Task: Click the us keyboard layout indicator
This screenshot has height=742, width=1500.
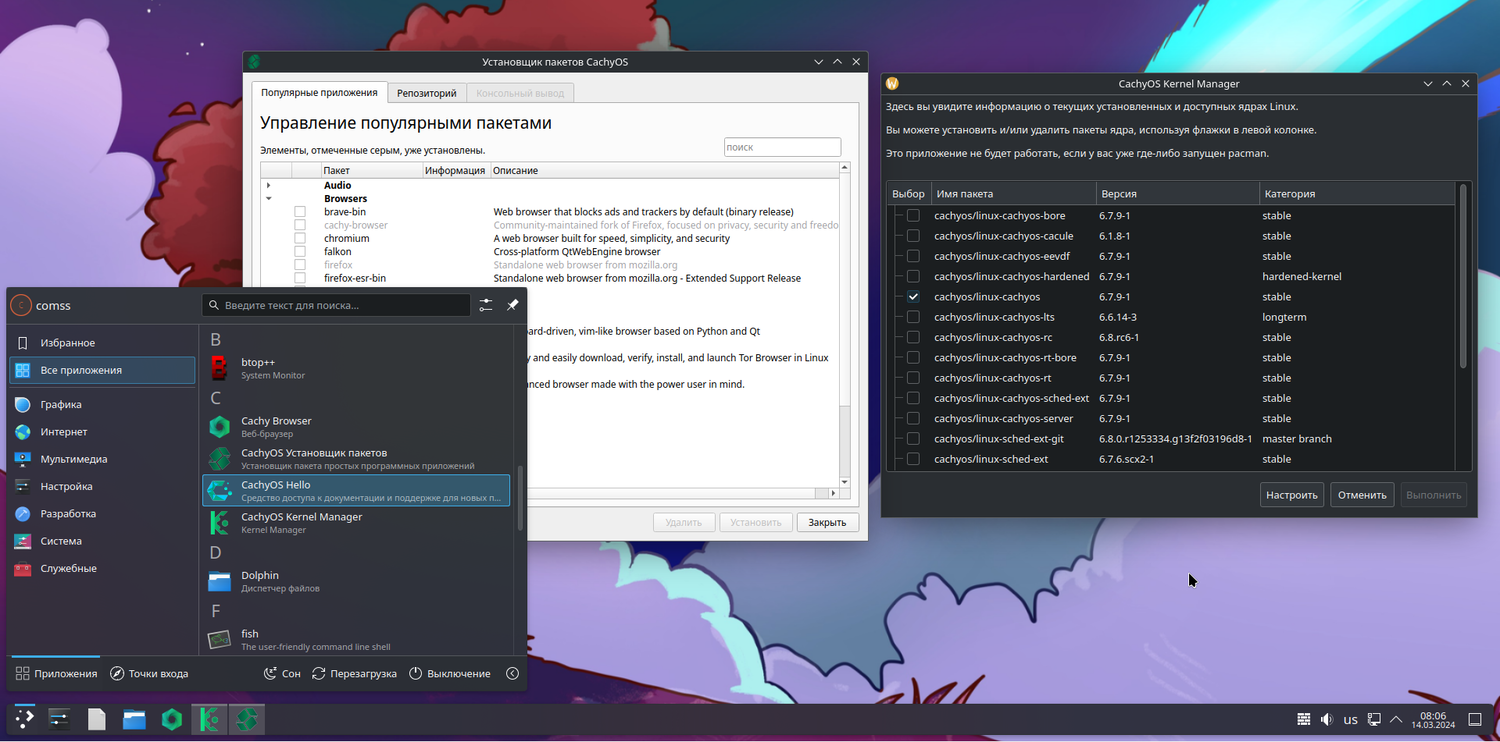Action: click(1351, 719)
